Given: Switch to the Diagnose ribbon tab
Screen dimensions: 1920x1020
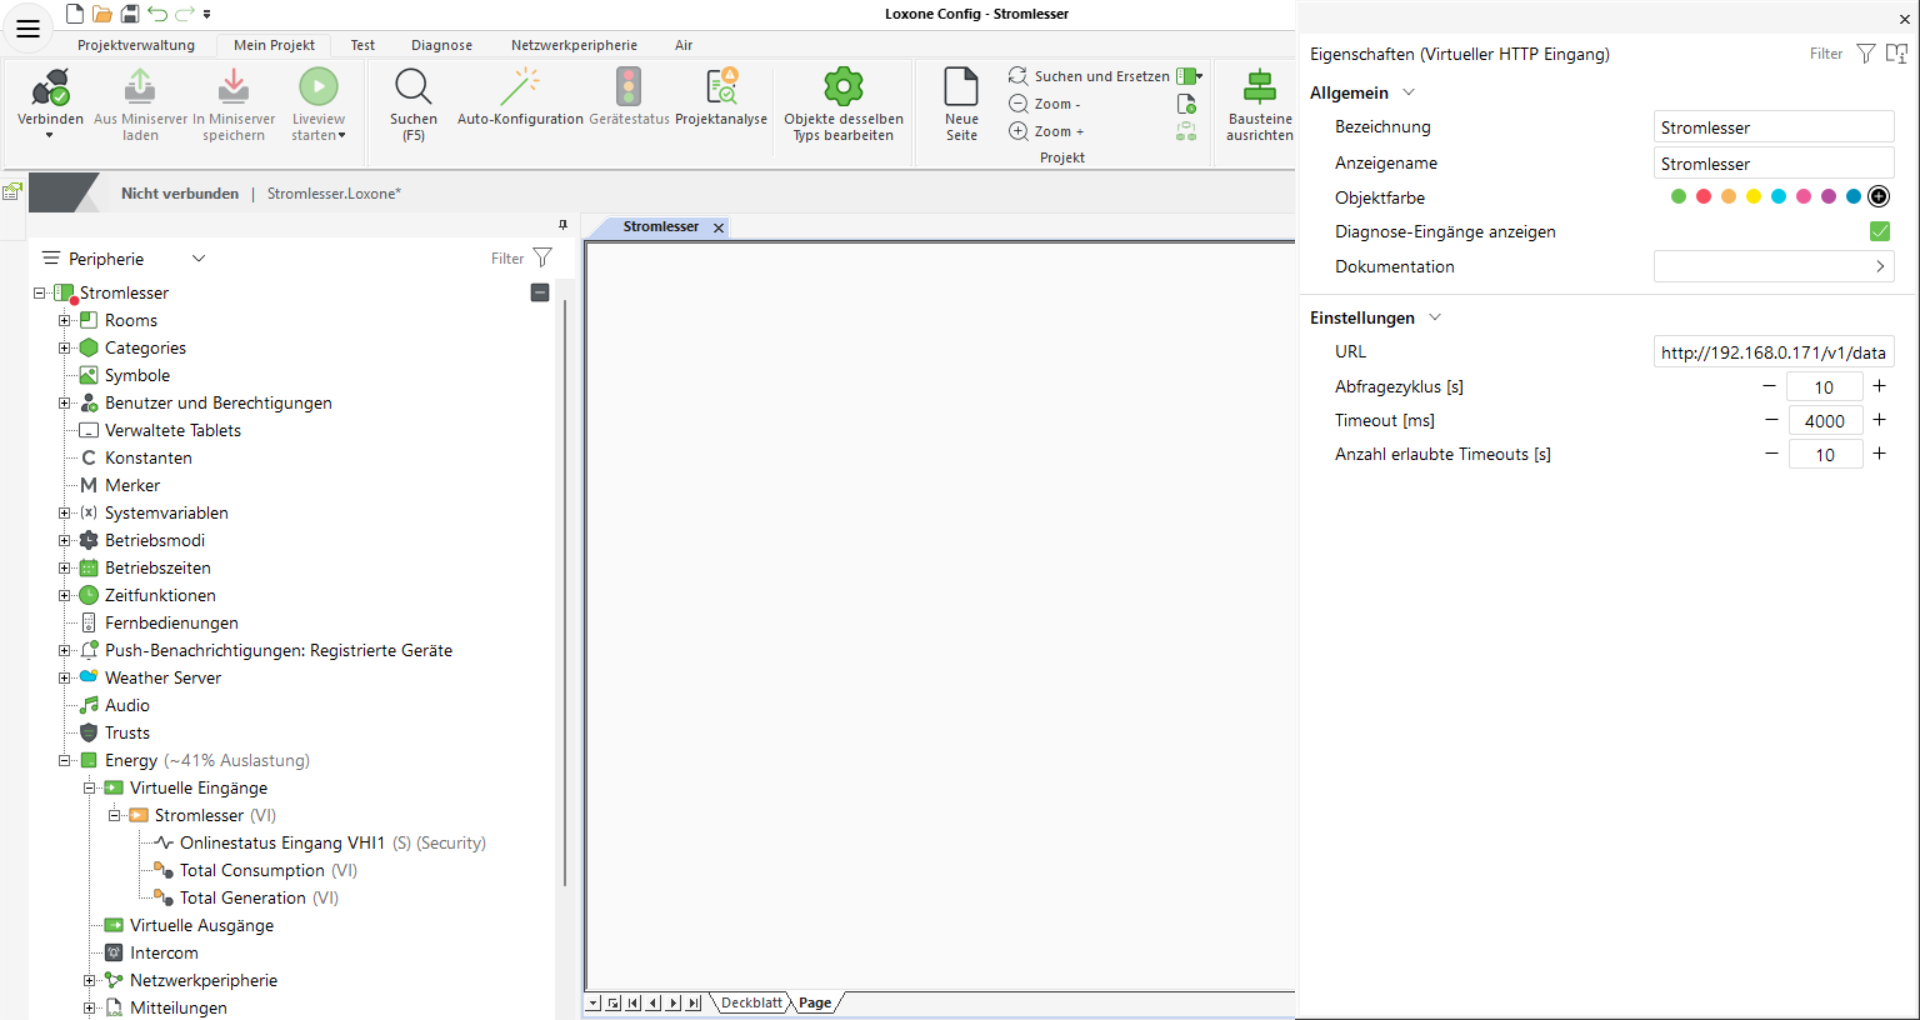Looking at the screenshot, I should 441,45.
